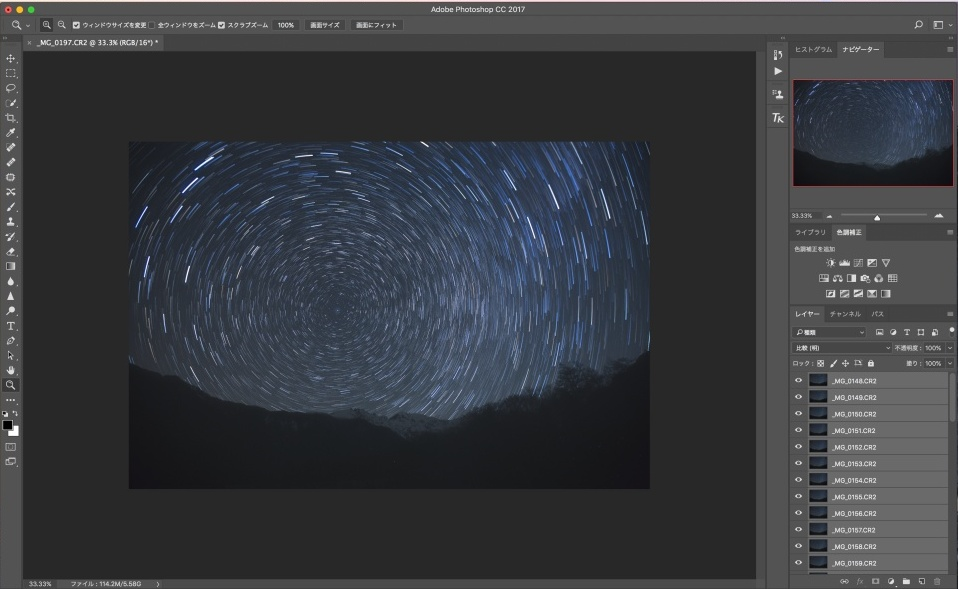Image resolution: width=958 pixels, height=589 pixels.
Task: Toggle layer filtering switch
Action: tap(951, 331)
